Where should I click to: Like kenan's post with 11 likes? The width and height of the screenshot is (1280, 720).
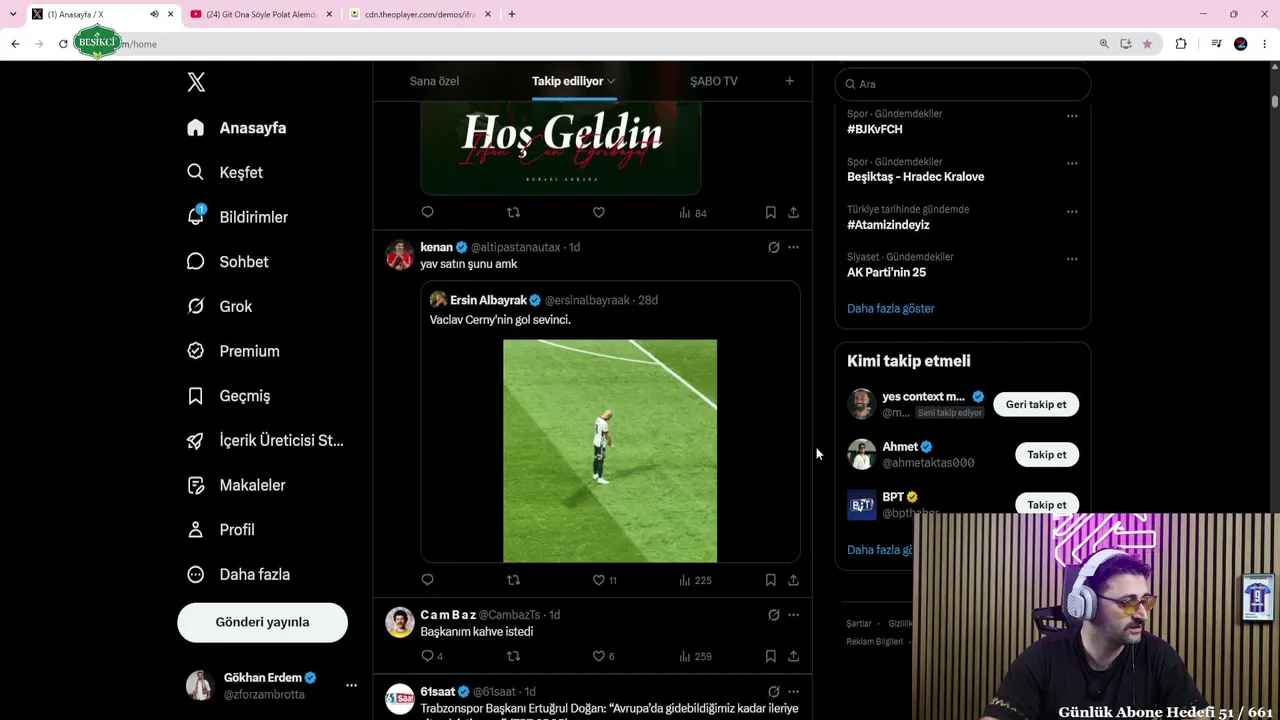click(604, 580)
